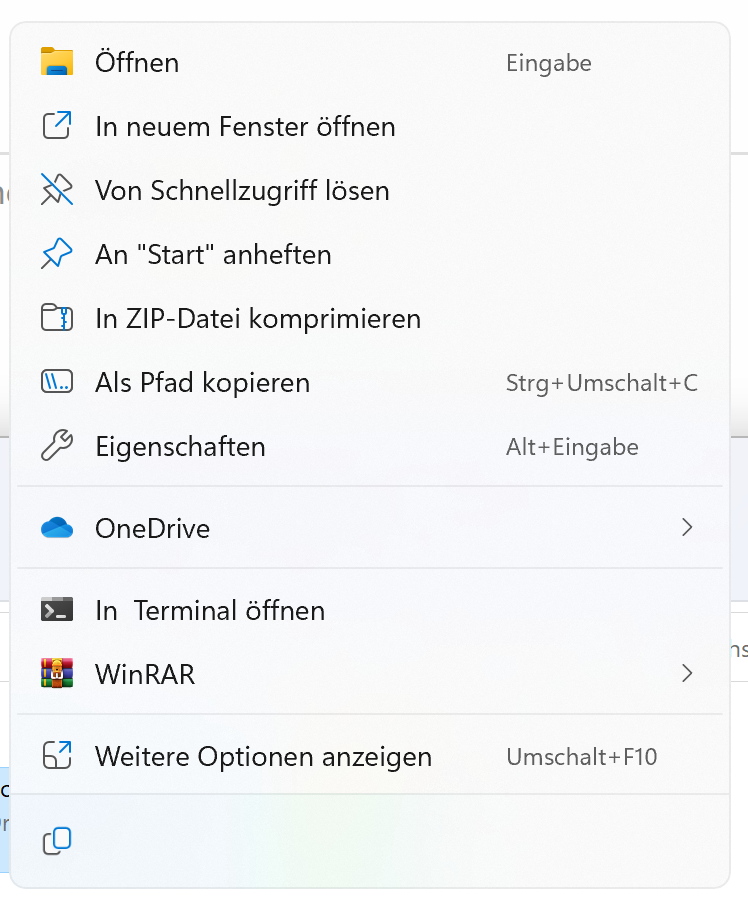Select "In neuem Fenster öffnen"
Screen dimensions: 748x907
coord(245,127)
